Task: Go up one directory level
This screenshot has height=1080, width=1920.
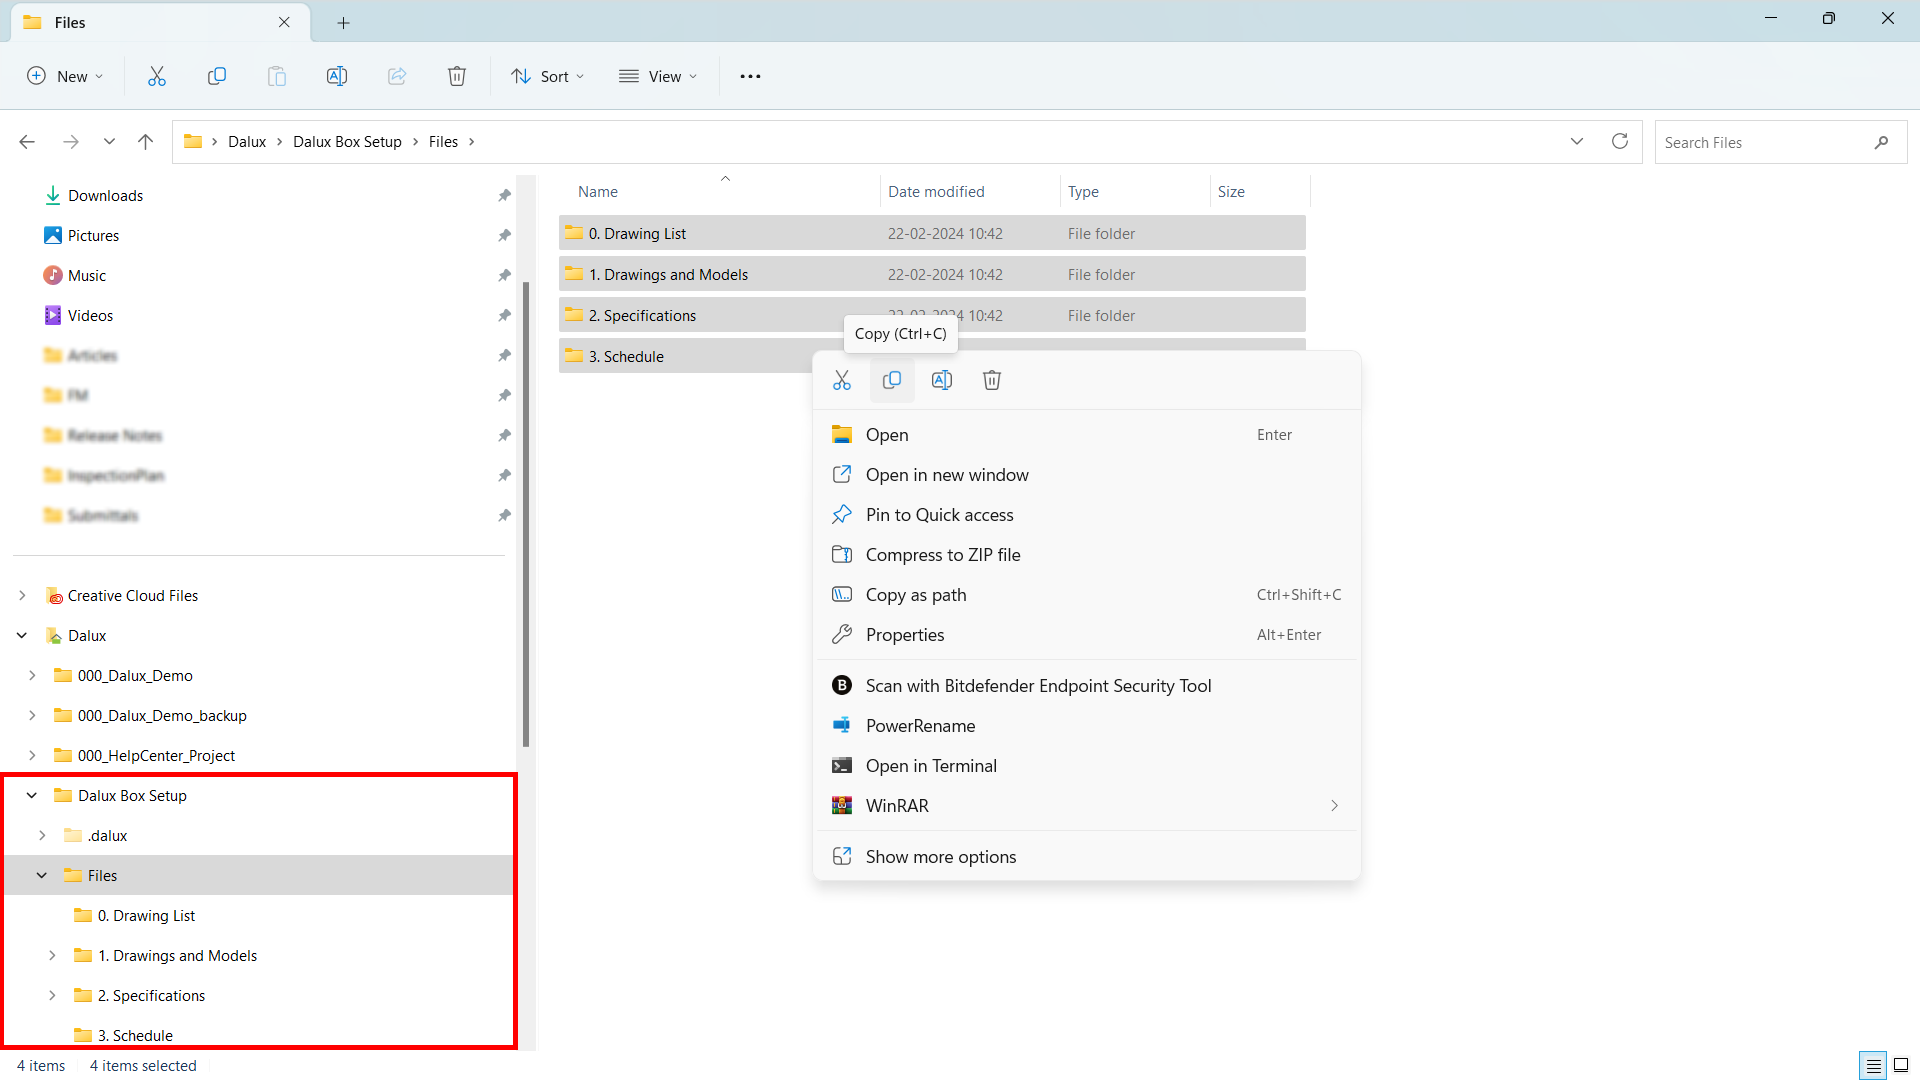Action: click(146, 142)
